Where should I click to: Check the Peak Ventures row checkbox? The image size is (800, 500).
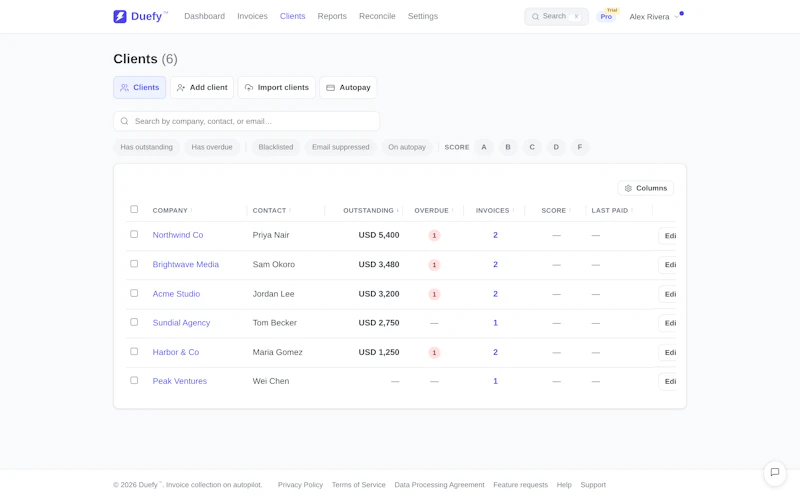coord(134,380)
